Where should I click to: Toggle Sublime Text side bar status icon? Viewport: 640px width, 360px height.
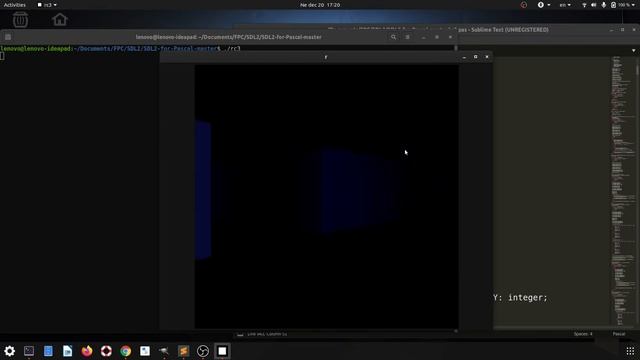click(x=240, y=334)
